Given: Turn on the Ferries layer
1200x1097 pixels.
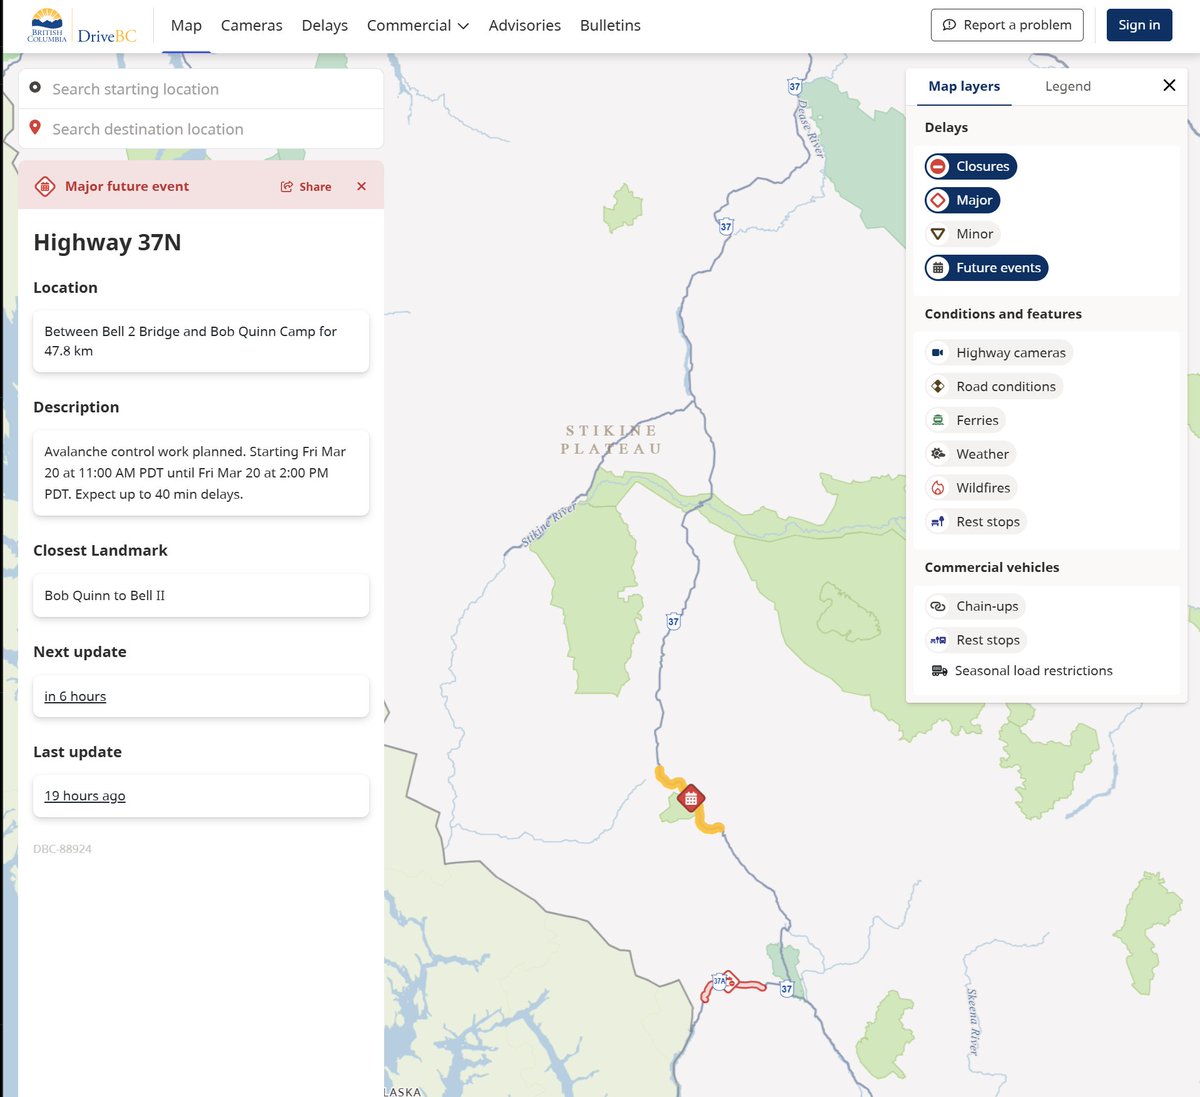Looking at the screenshot, I should (965, 421).
